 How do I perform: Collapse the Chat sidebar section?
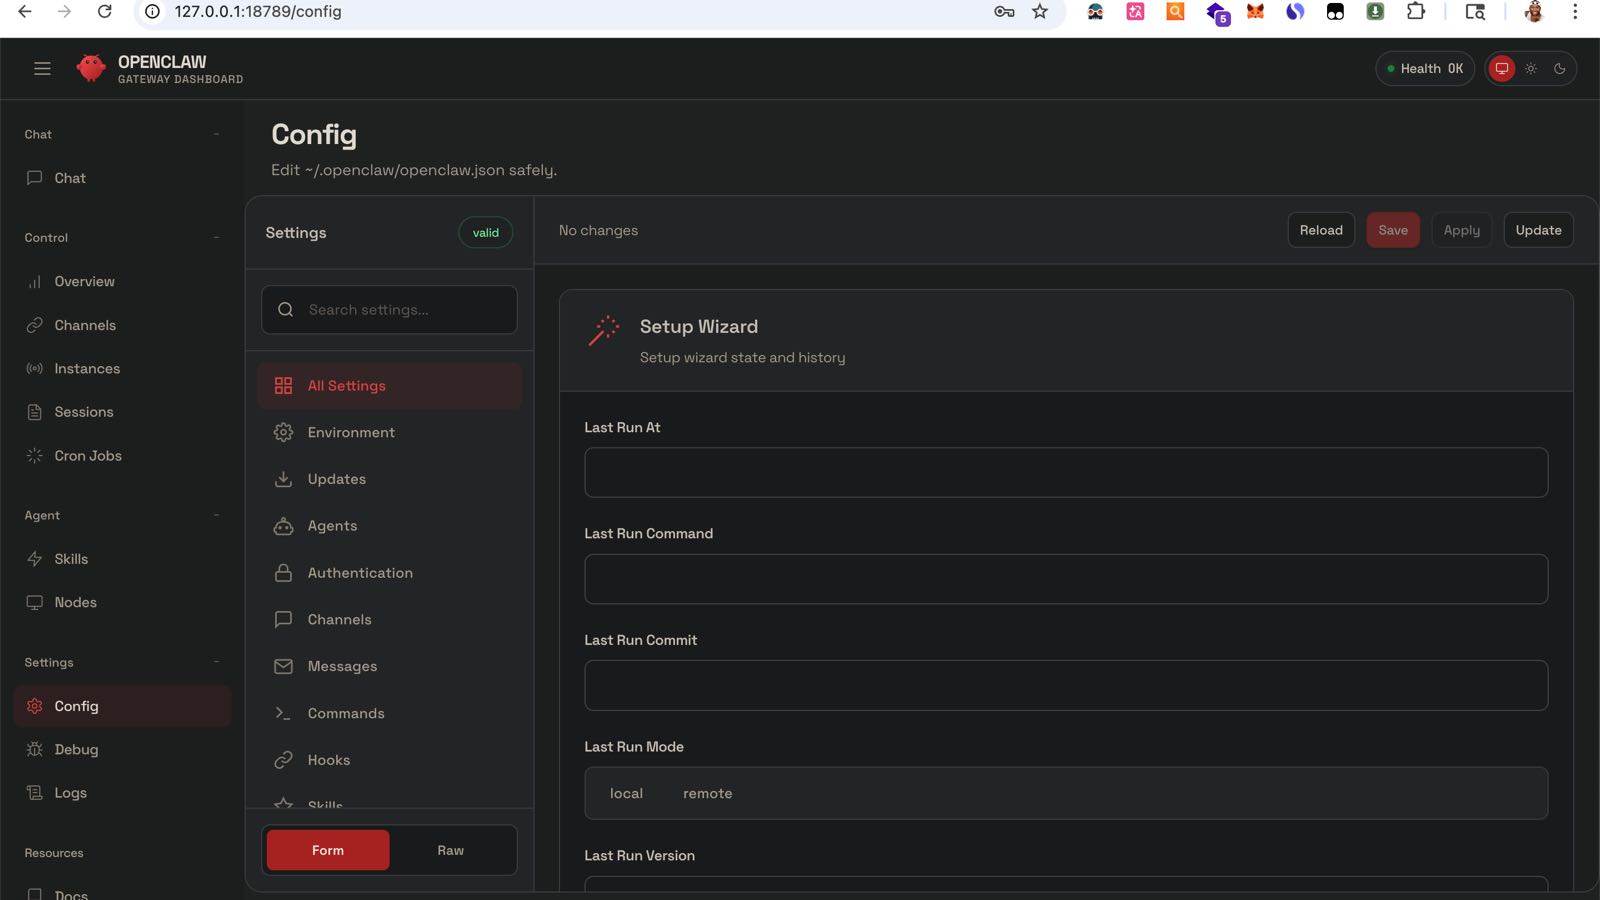pyautogui.click(x=216, y=134)
